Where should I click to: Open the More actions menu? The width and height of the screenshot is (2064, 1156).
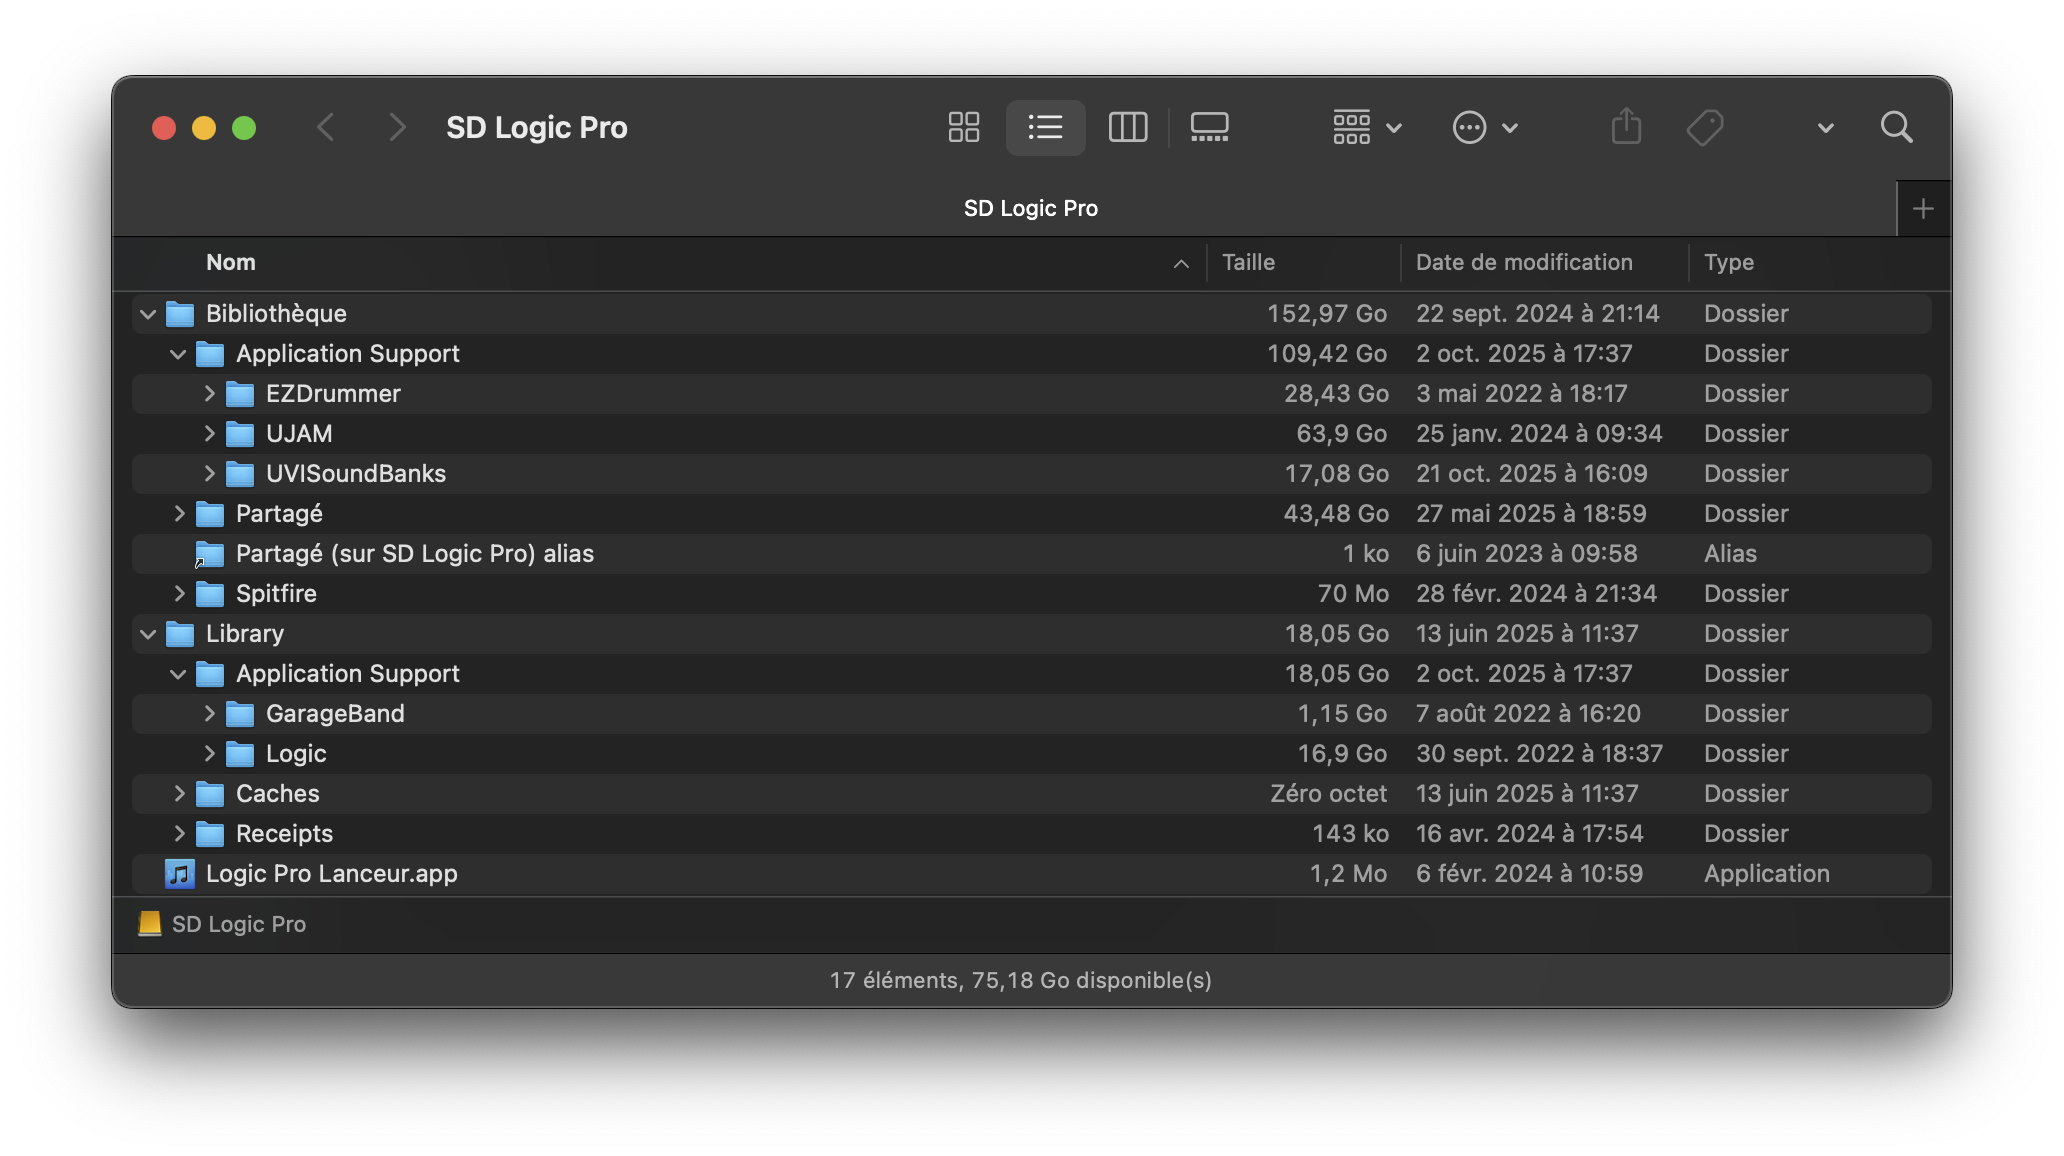[1484, 127]
